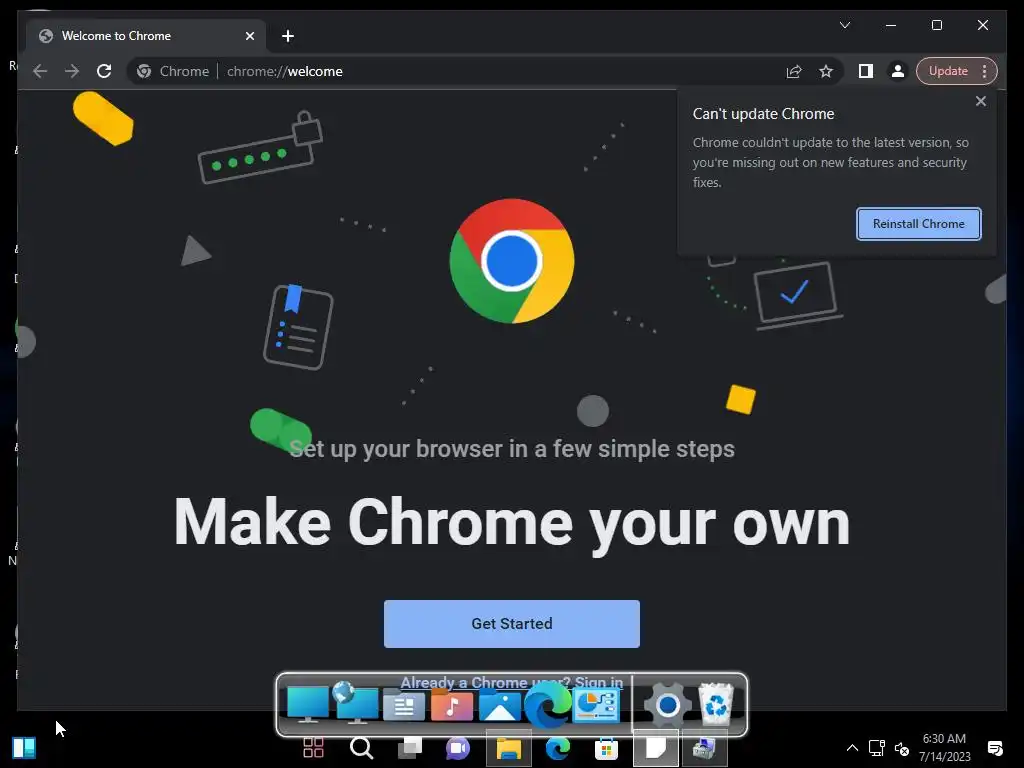This screenshot has height=768, width=1024.
Task: Click the Chrome site info icon in address bar
Action: pyautogui.click(x=144, y=71)
